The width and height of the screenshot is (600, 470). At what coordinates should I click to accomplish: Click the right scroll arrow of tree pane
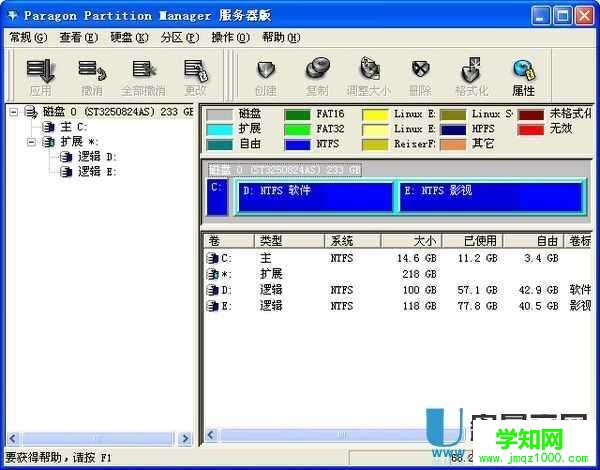(x=185, y=438)
